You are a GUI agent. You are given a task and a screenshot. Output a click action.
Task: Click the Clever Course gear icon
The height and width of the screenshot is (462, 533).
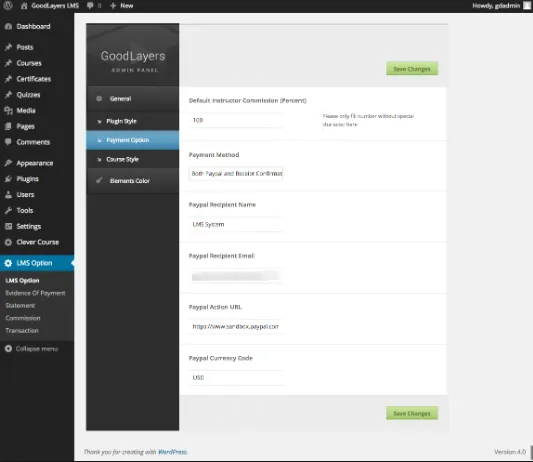8,242
